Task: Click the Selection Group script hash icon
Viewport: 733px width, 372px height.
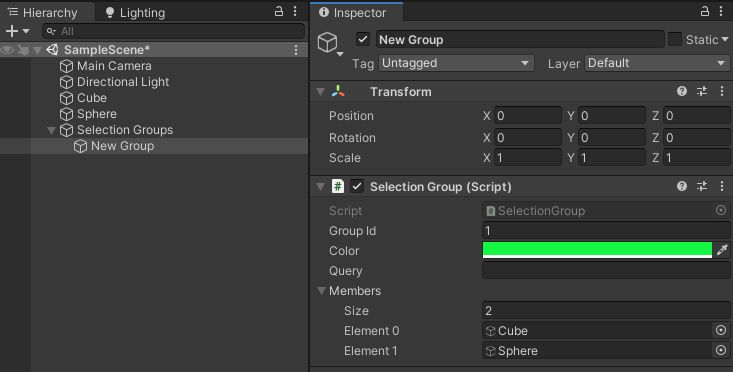Action: click(x=338, y=186)
